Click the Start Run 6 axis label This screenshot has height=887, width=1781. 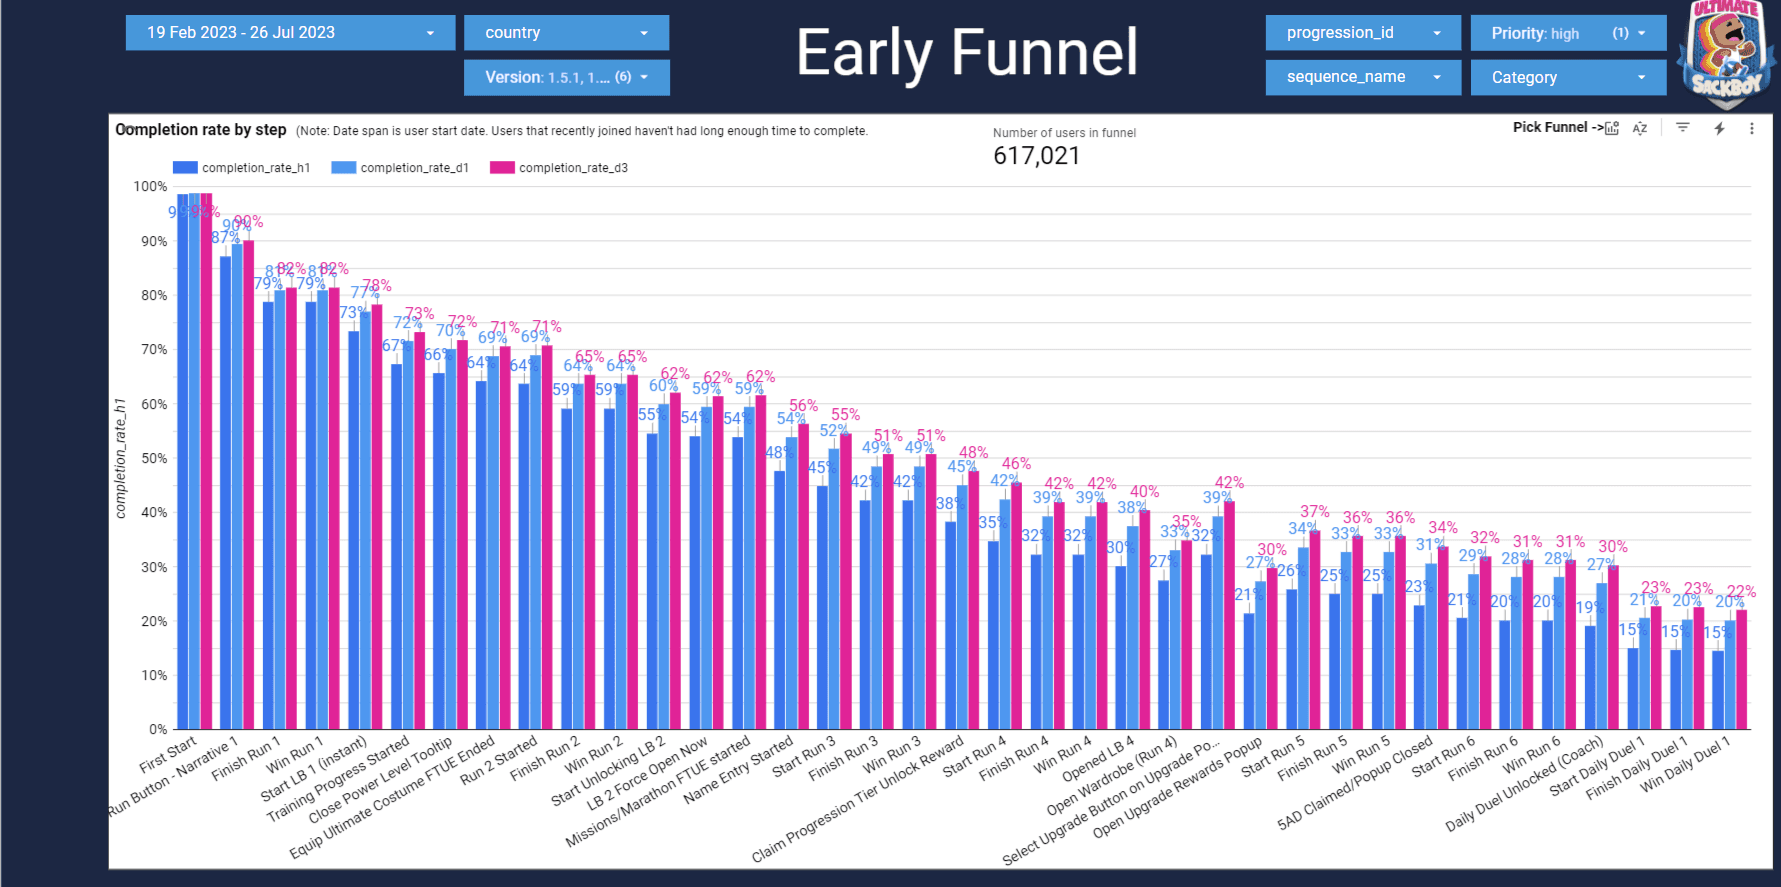(1444, 757)
